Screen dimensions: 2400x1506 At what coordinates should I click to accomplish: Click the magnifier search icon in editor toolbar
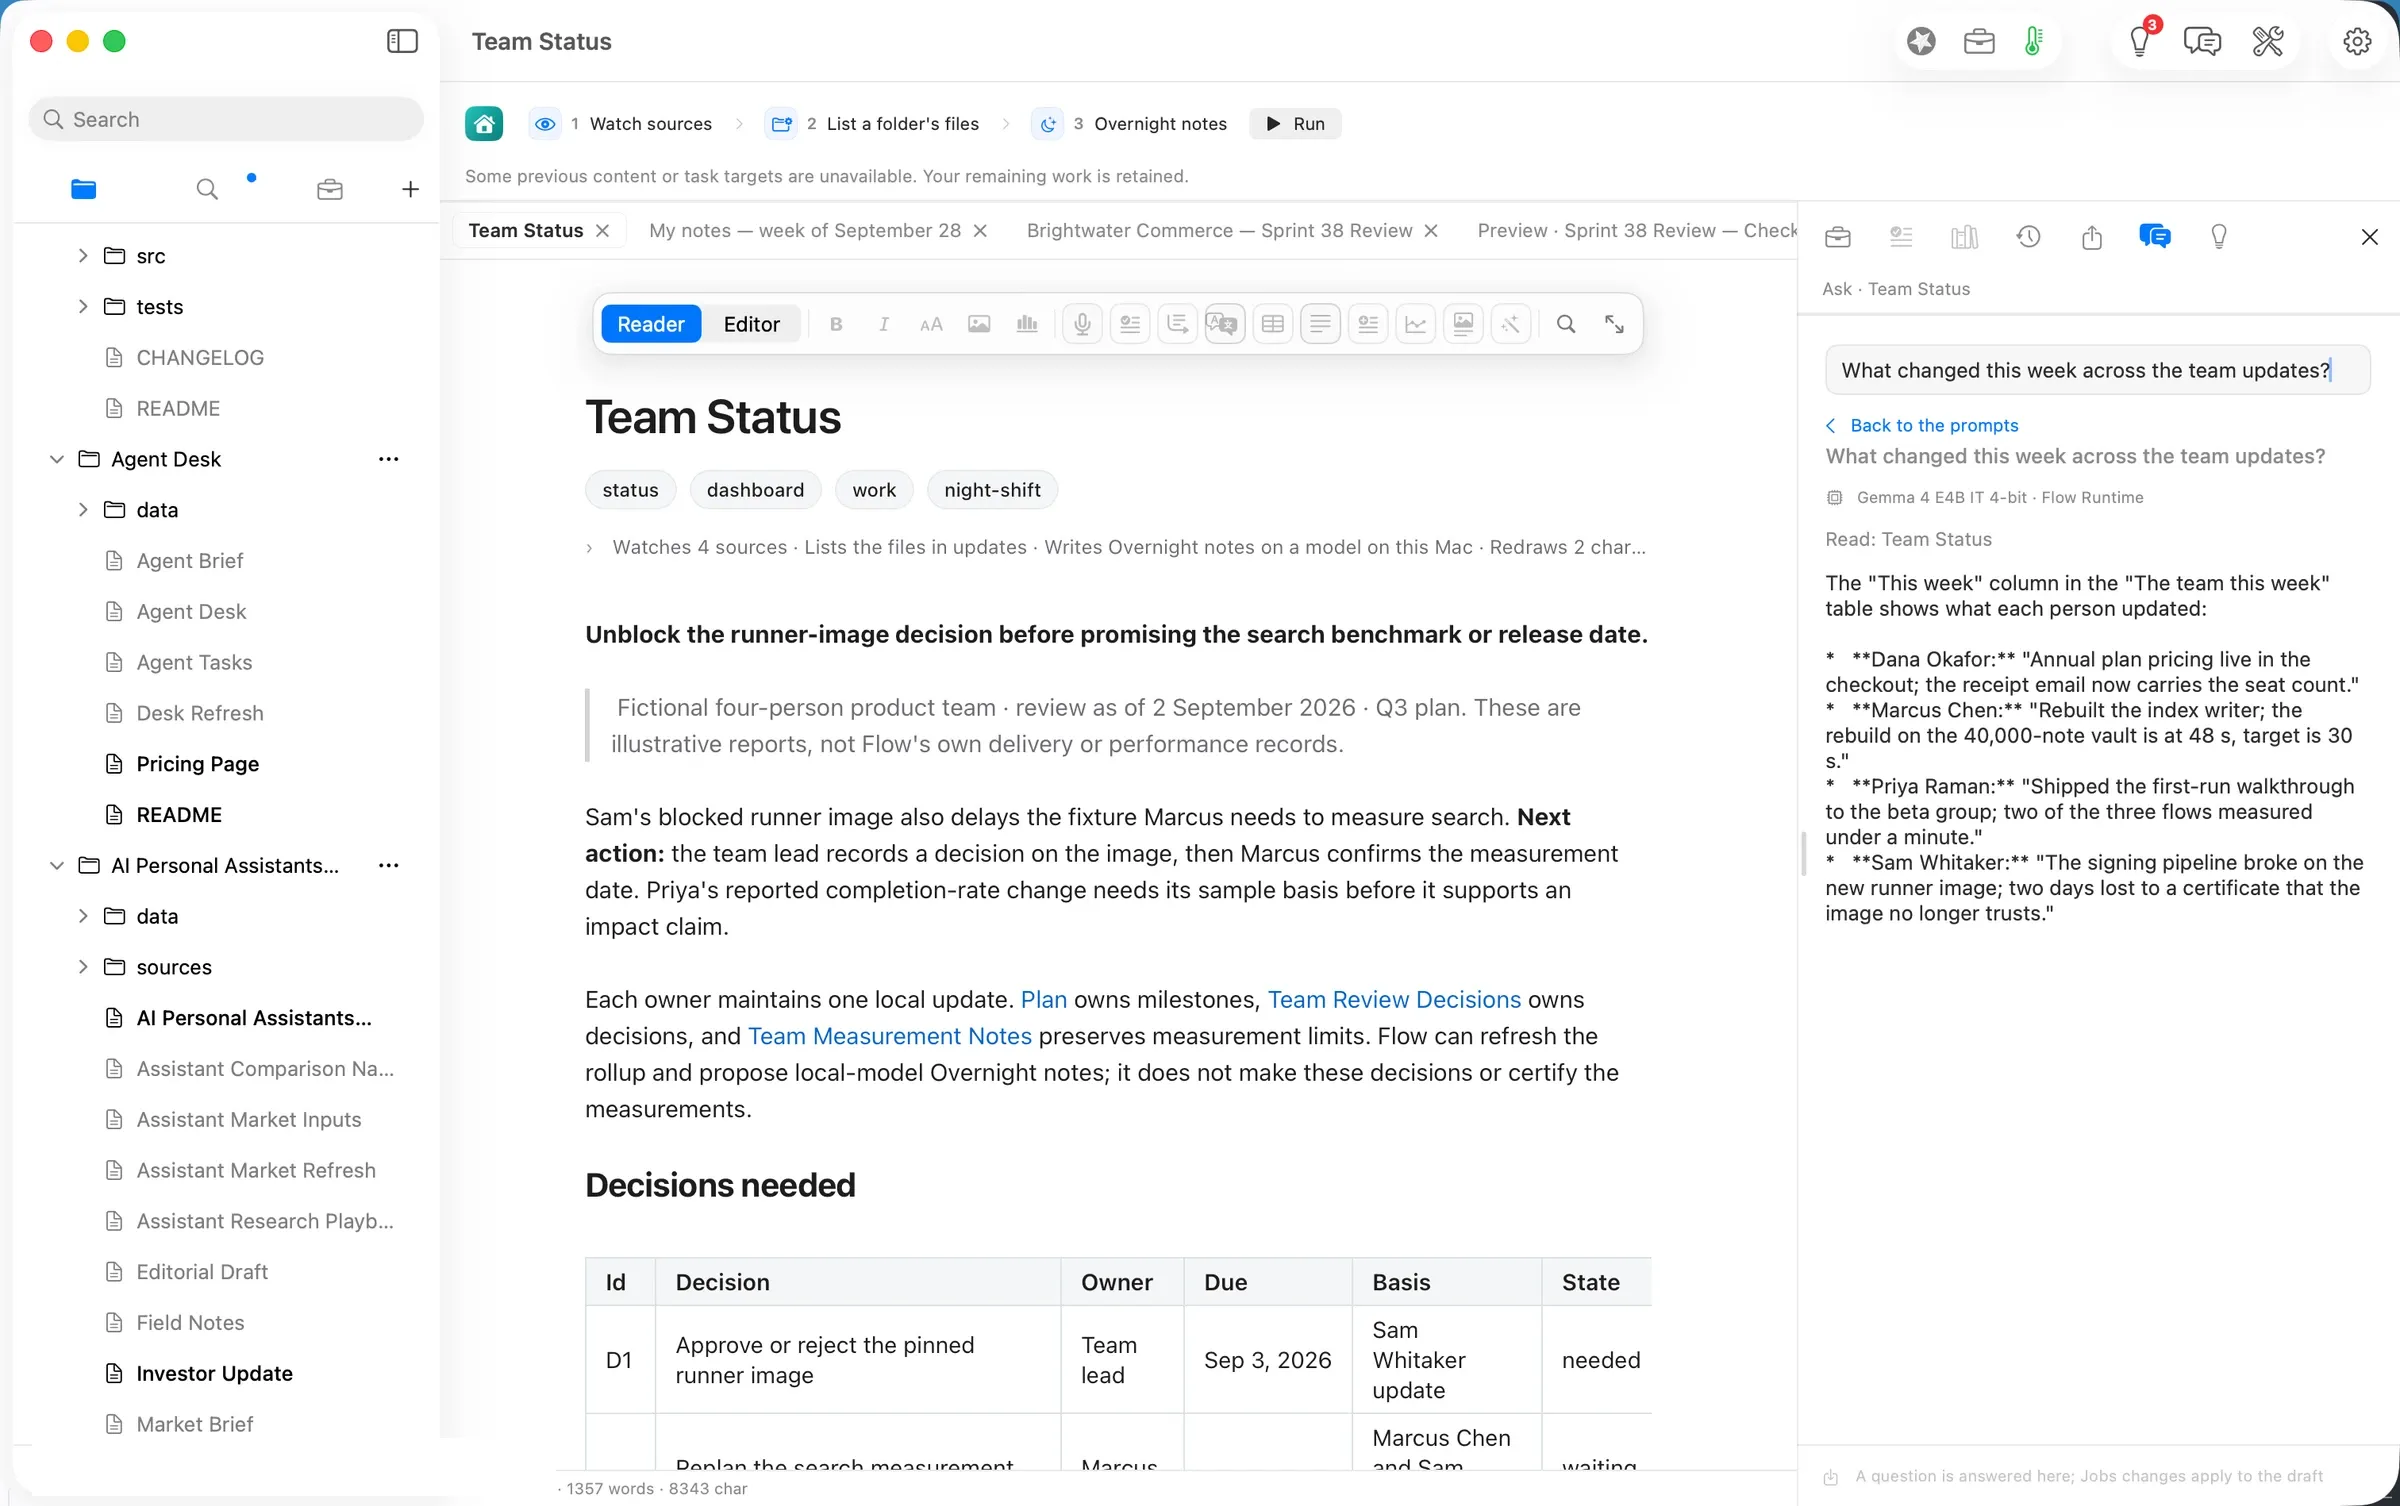point(1566,324)
